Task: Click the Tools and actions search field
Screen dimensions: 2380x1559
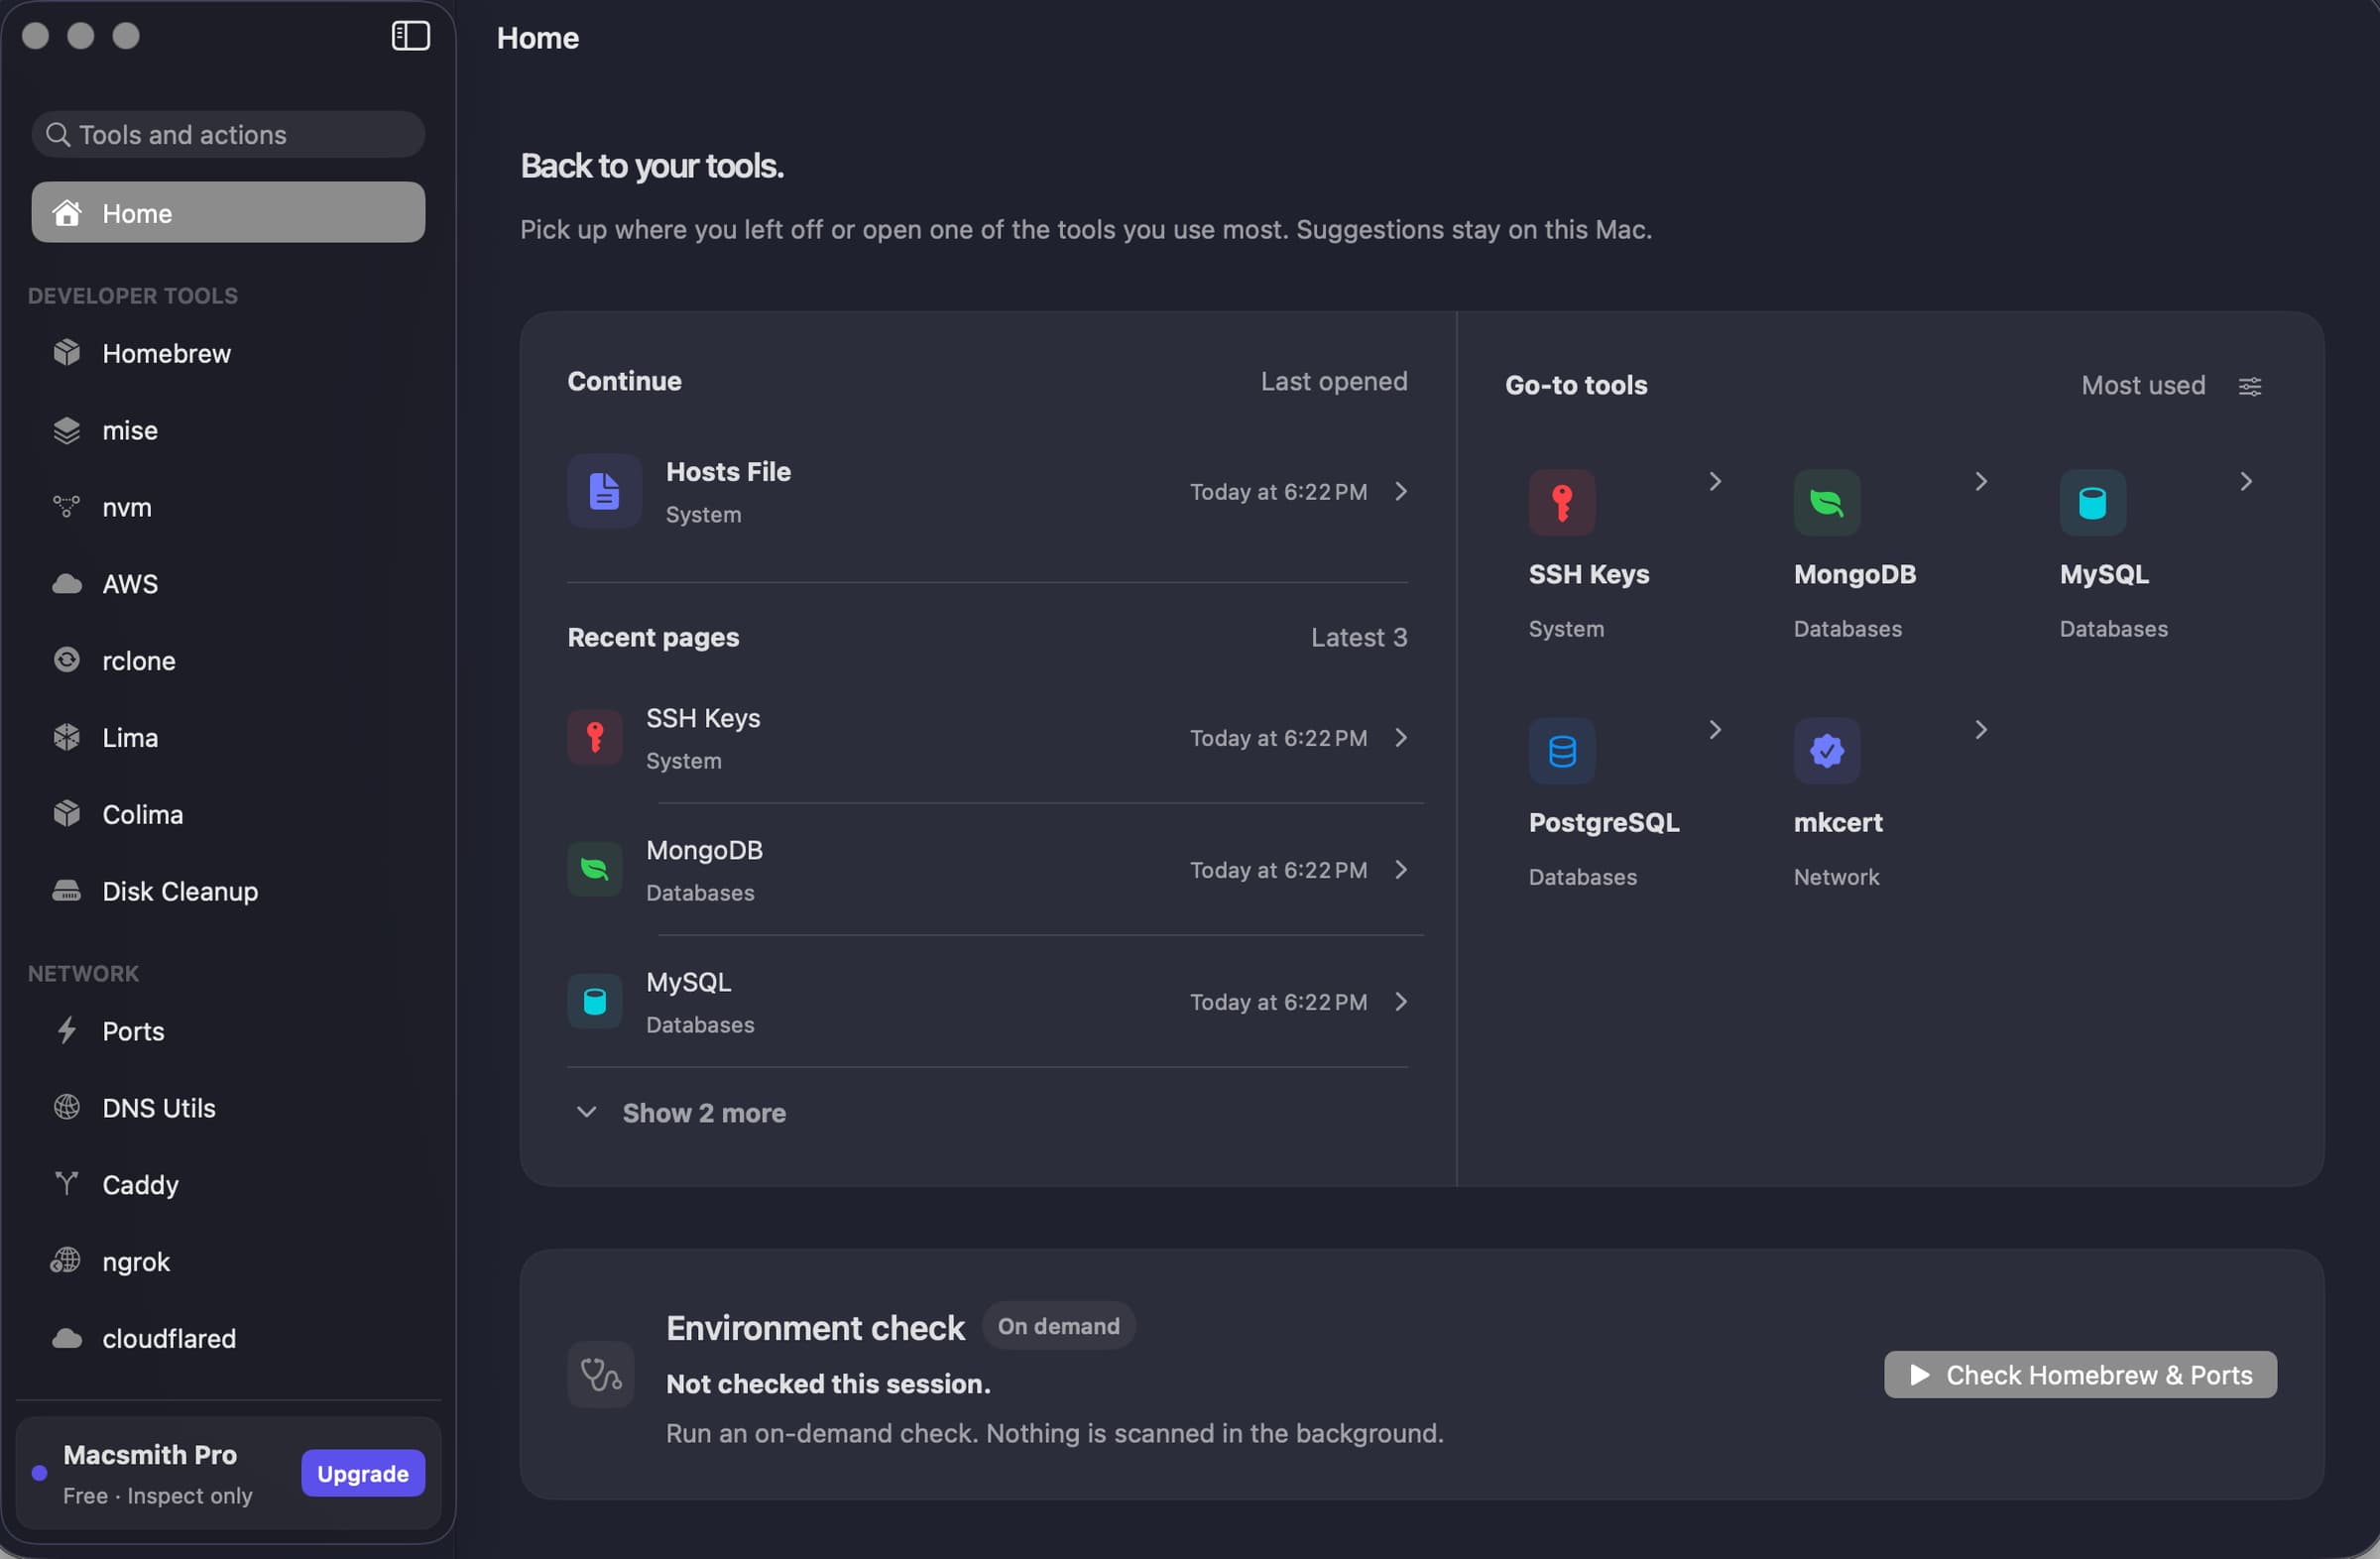Action: 228,134
